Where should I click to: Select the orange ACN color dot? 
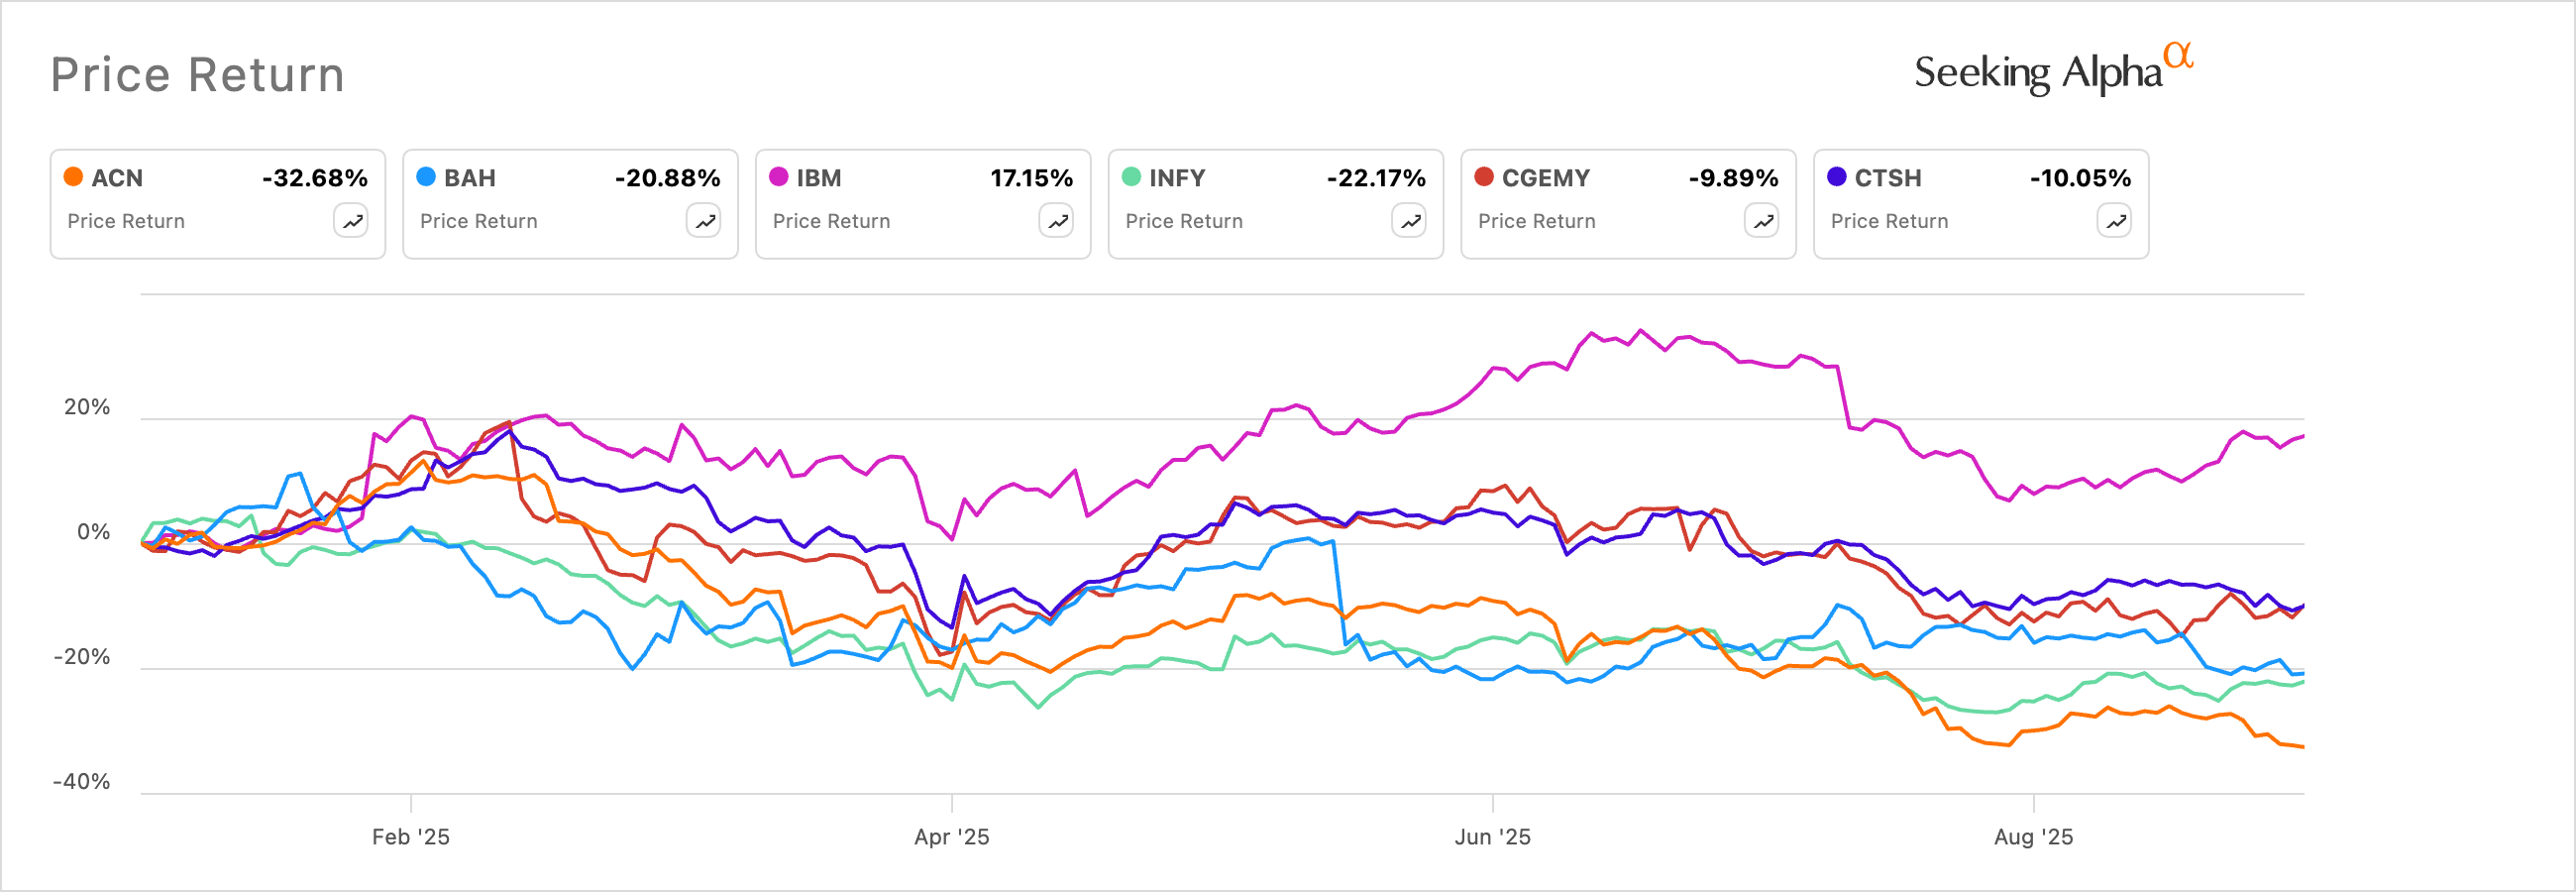[x=73, y=177]
